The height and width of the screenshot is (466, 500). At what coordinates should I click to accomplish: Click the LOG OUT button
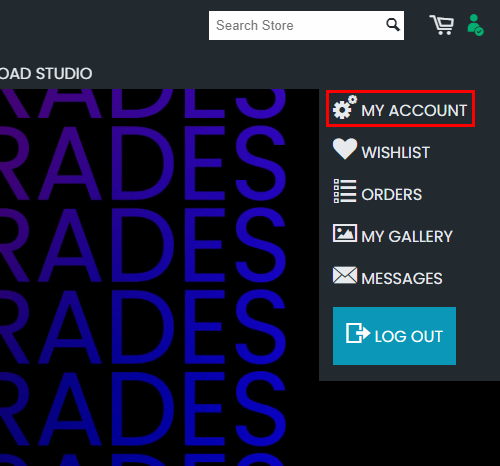[x=394, y=336]
